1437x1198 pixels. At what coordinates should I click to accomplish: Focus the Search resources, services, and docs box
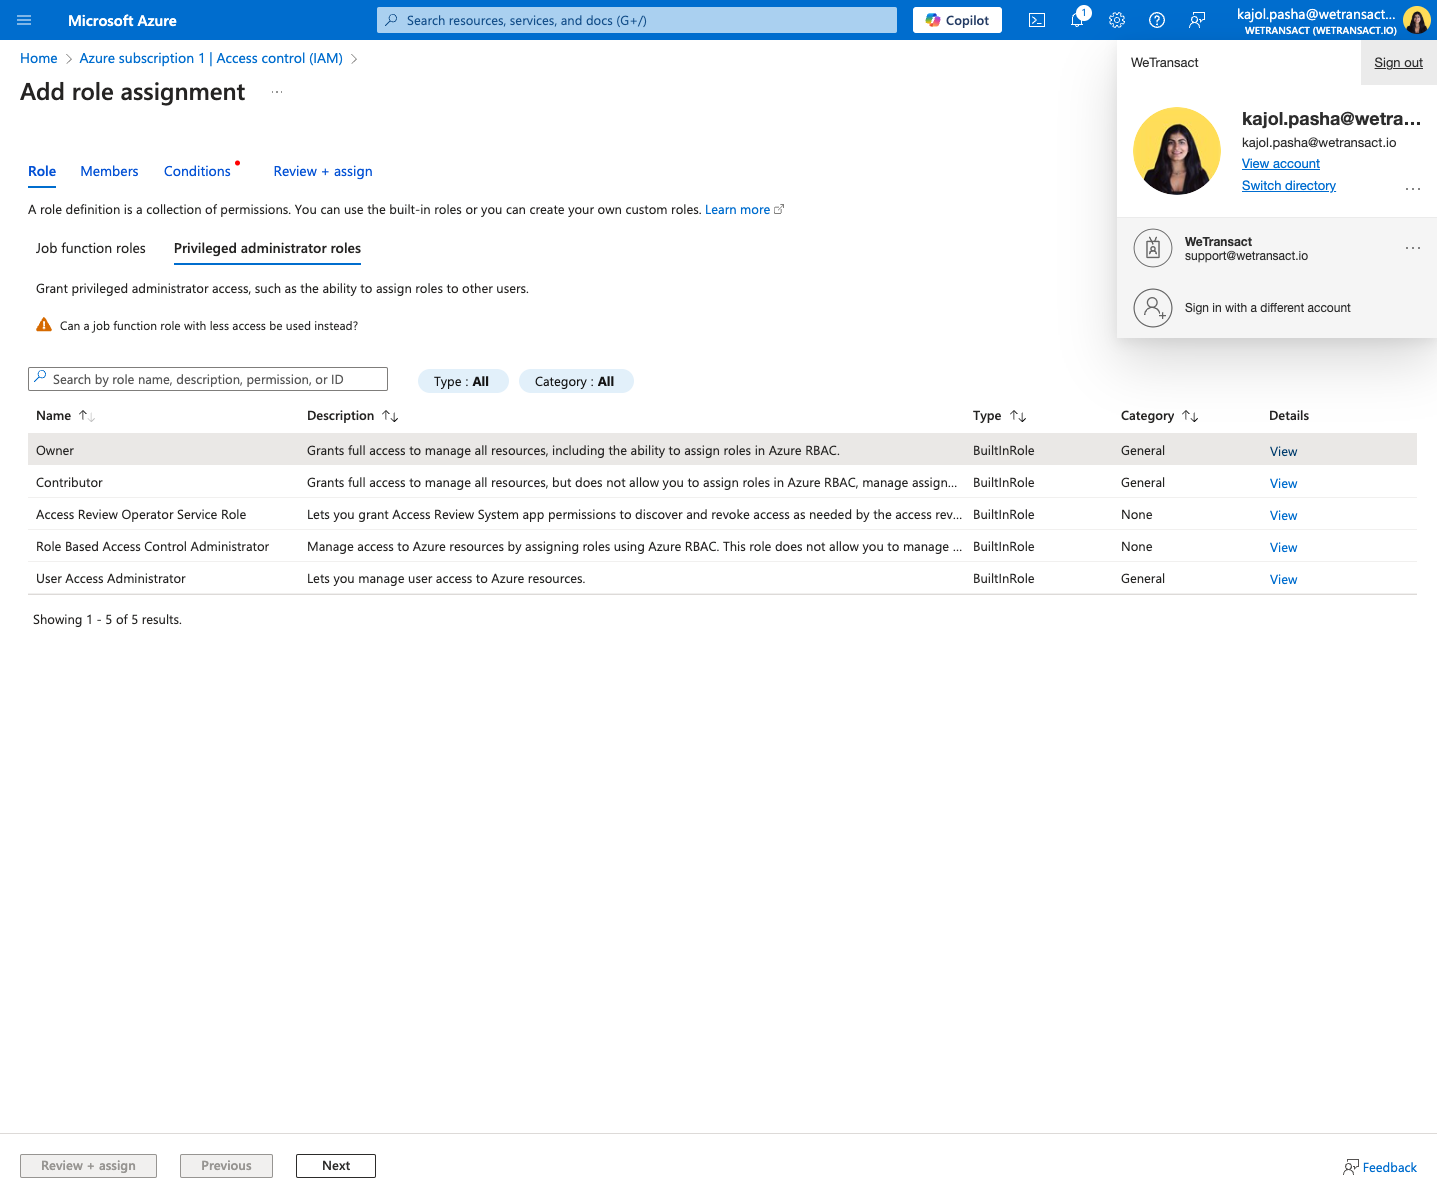637,20
